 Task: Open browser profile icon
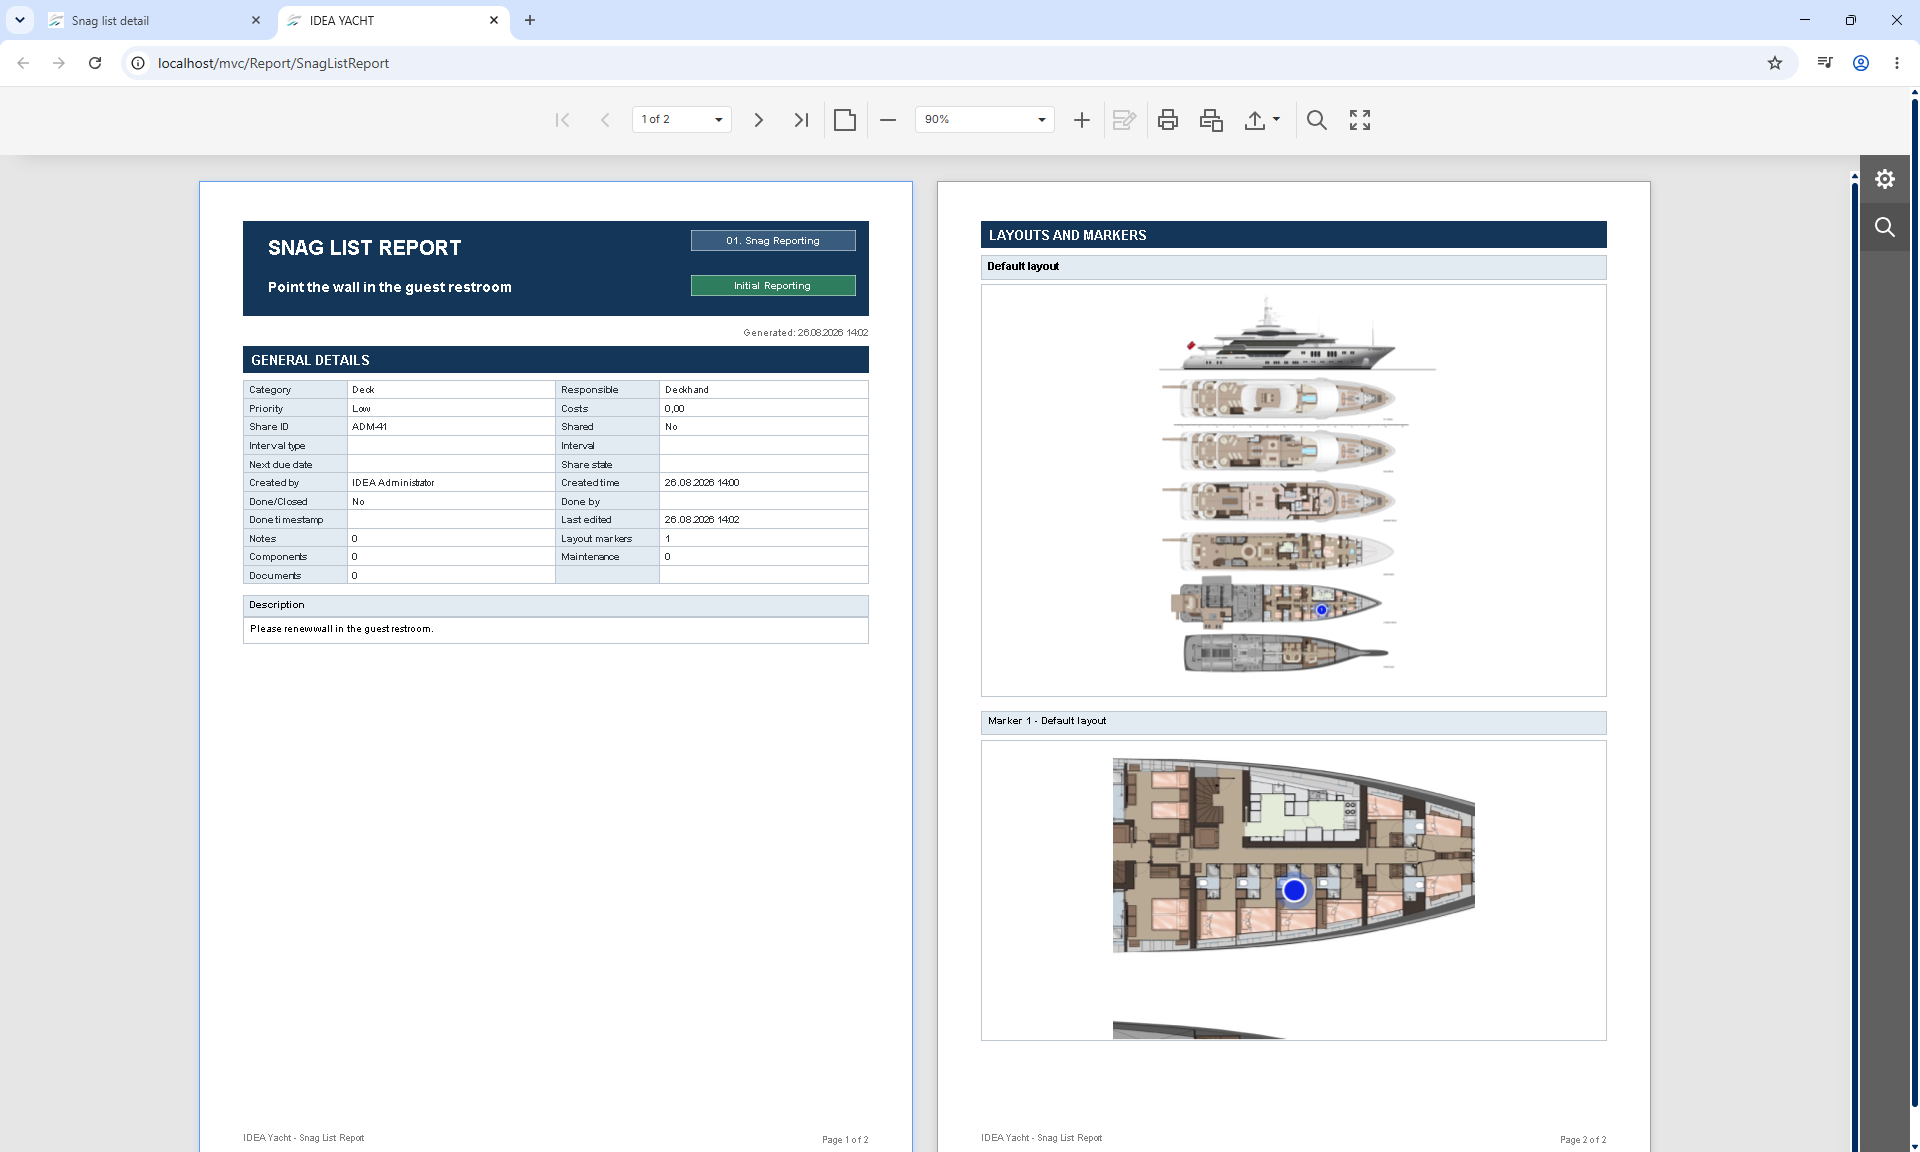pos(1861,63)
